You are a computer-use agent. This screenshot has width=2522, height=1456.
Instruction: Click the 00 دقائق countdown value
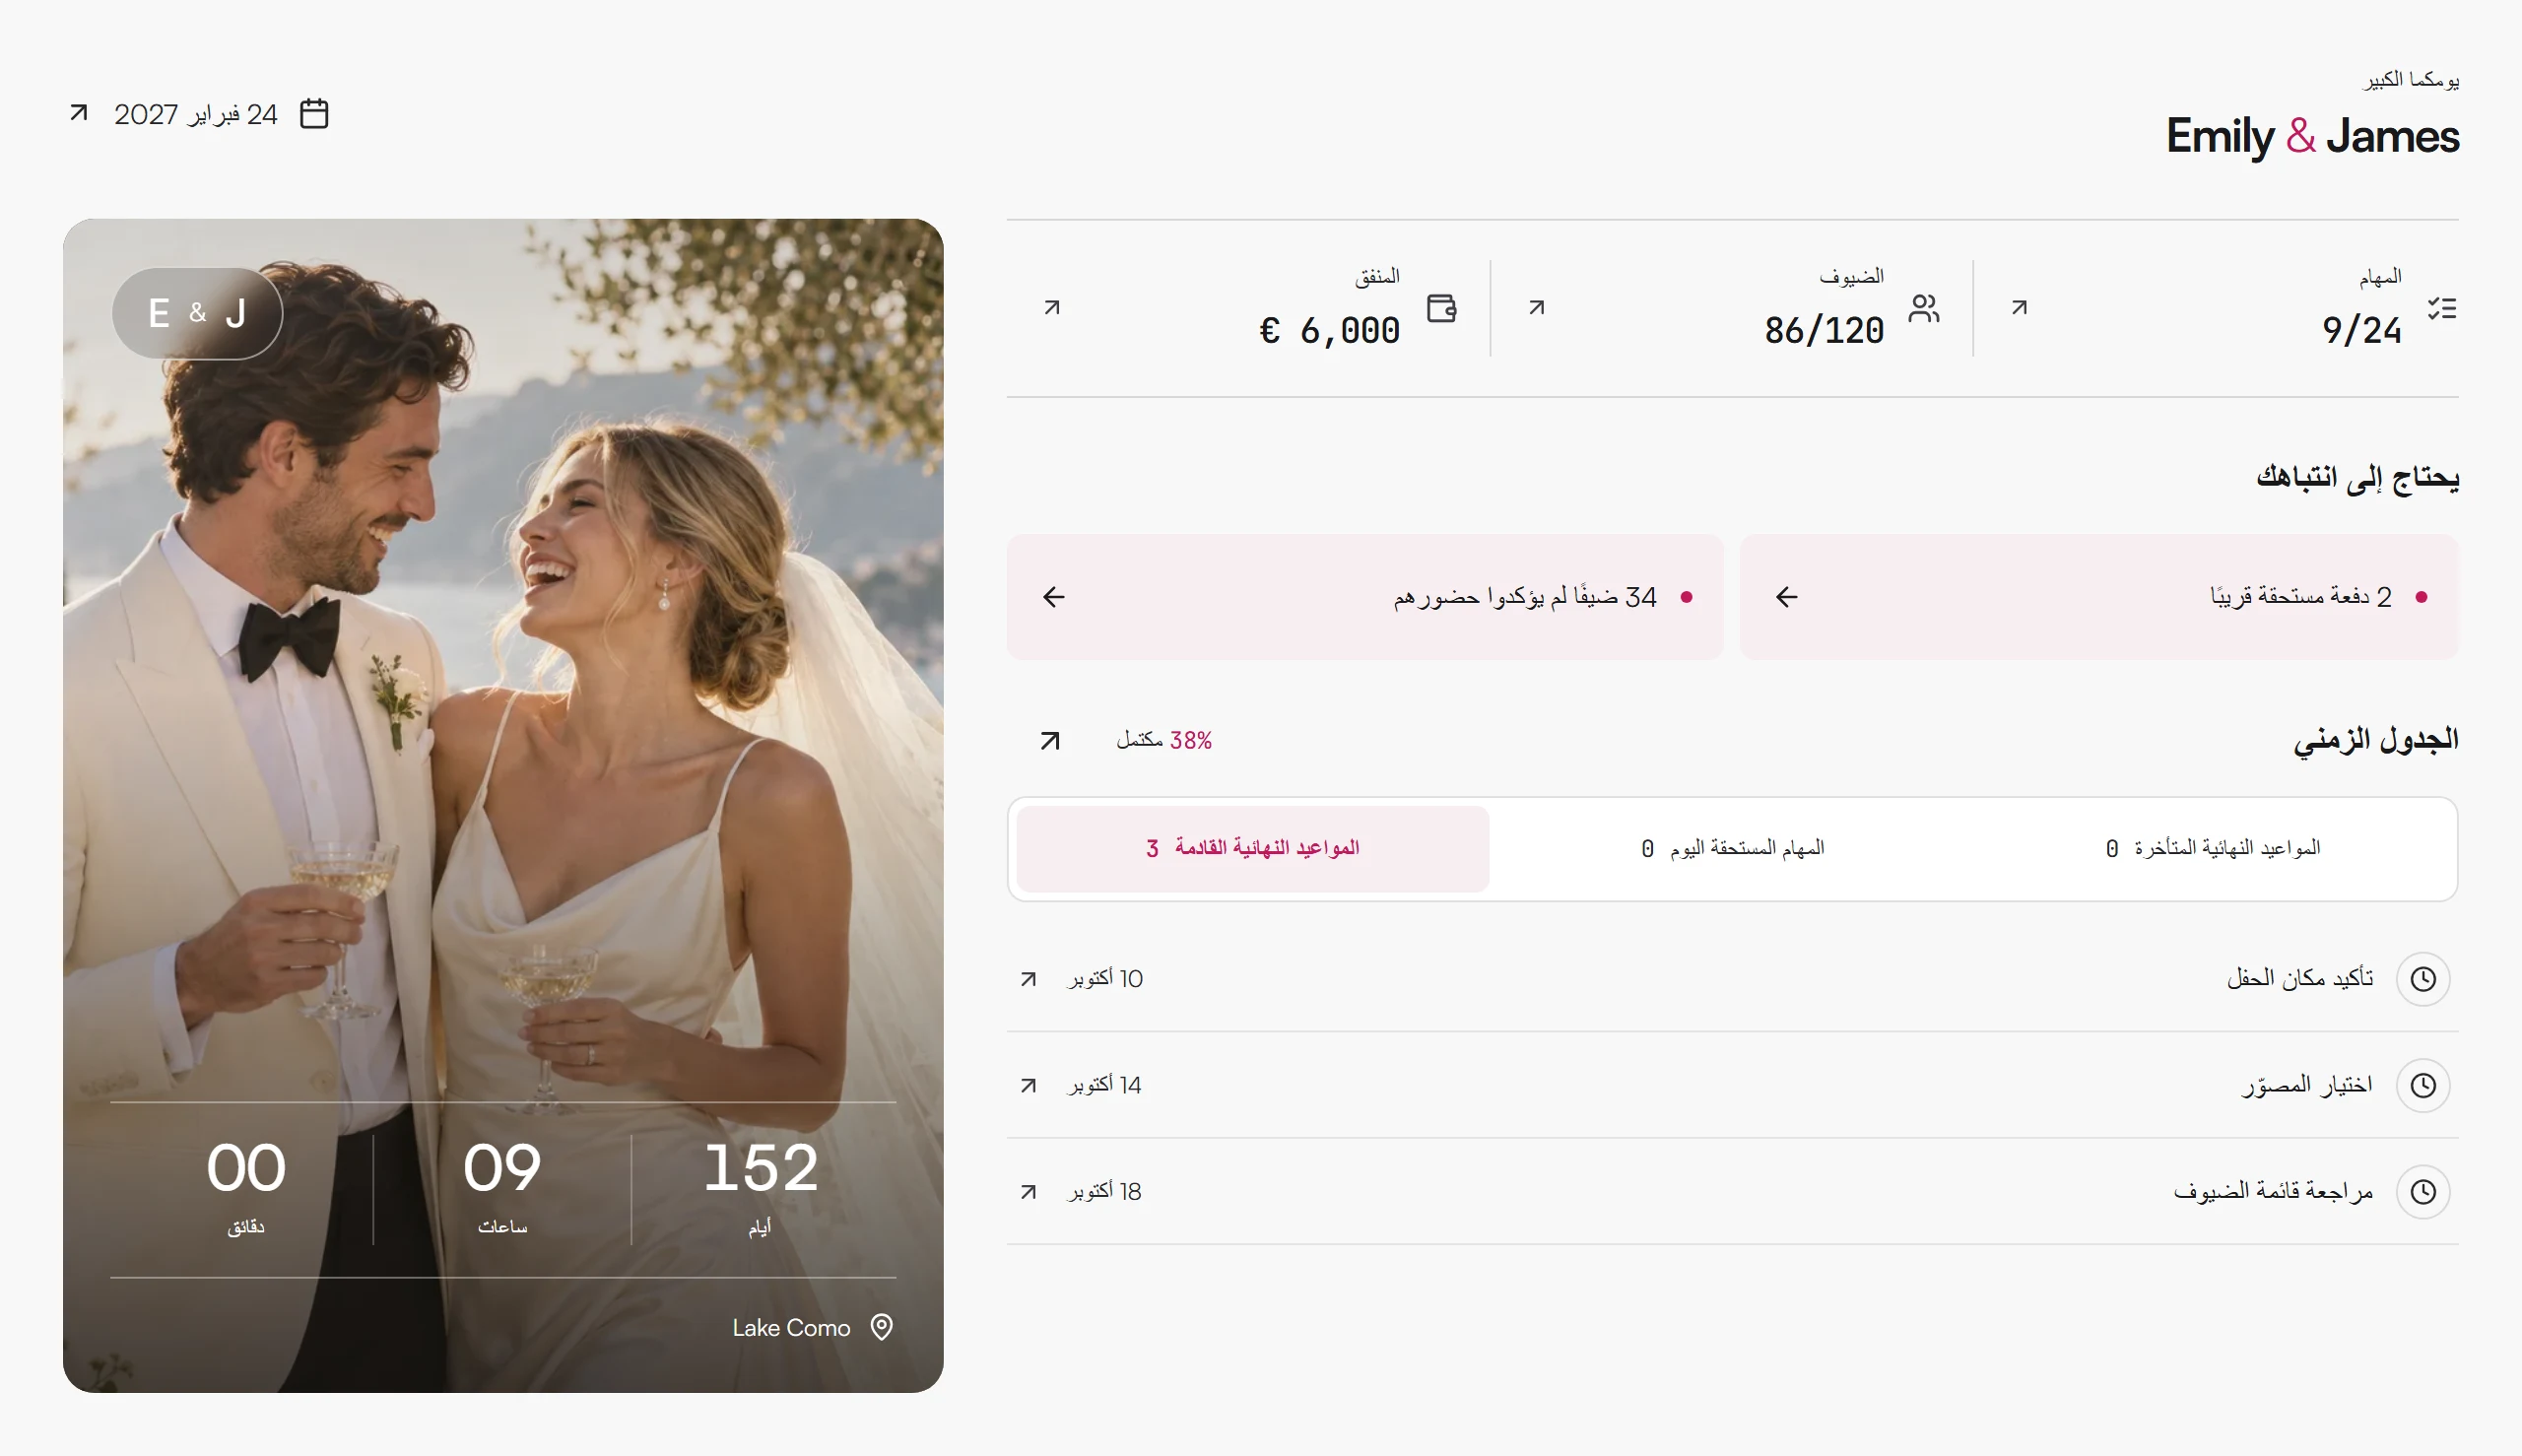[x=246, y=1187]
